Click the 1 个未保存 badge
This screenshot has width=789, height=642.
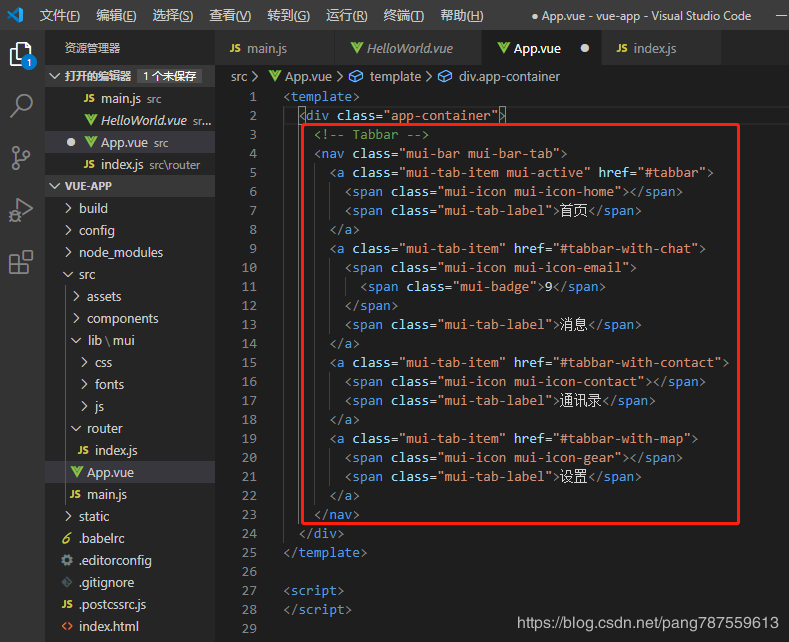click(x=170, y=76)
